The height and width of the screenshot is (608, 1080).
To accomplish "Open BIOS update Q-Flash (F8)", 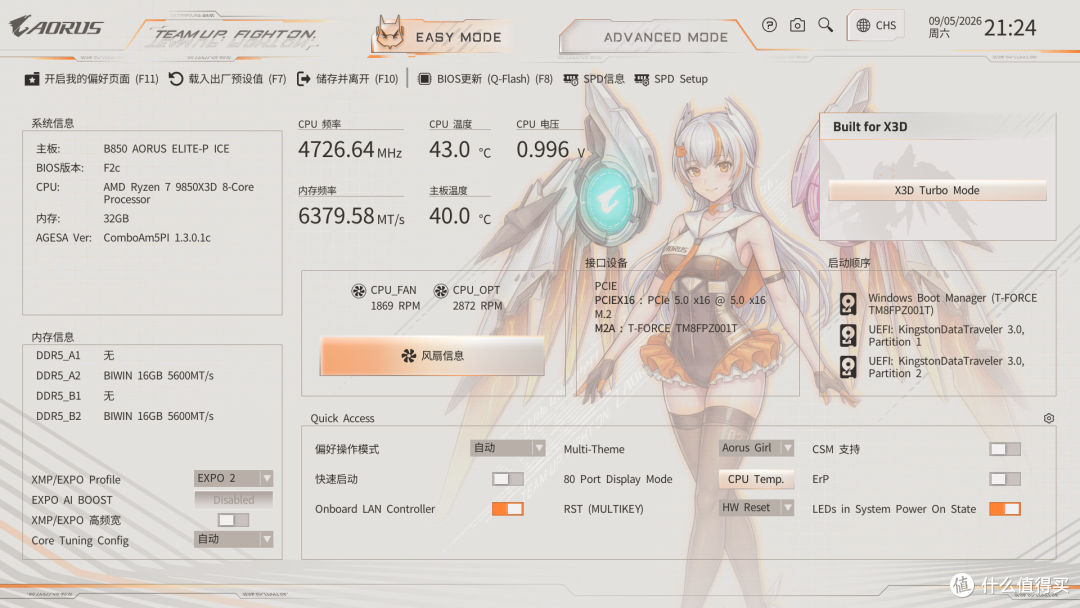I will 485,79.
